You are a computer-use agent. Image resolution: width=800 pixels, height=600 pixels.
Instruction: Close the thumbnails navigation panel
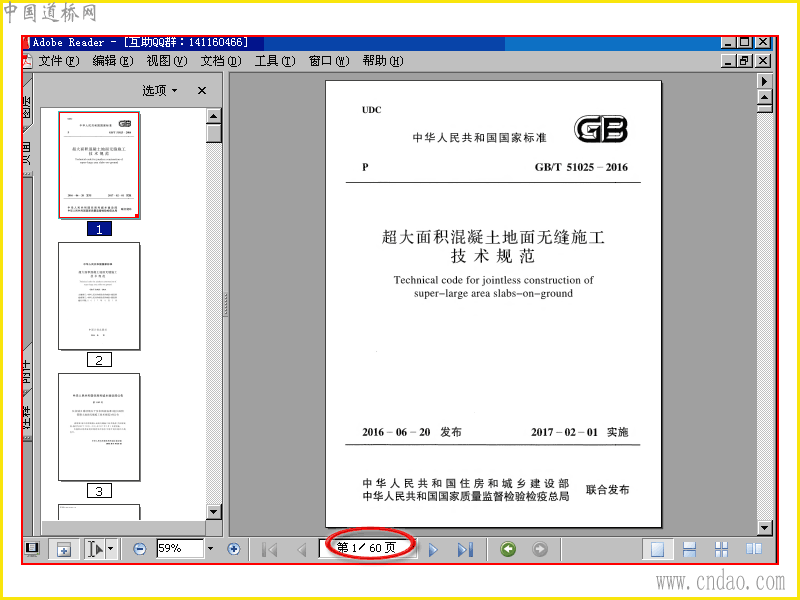[202, 91]
